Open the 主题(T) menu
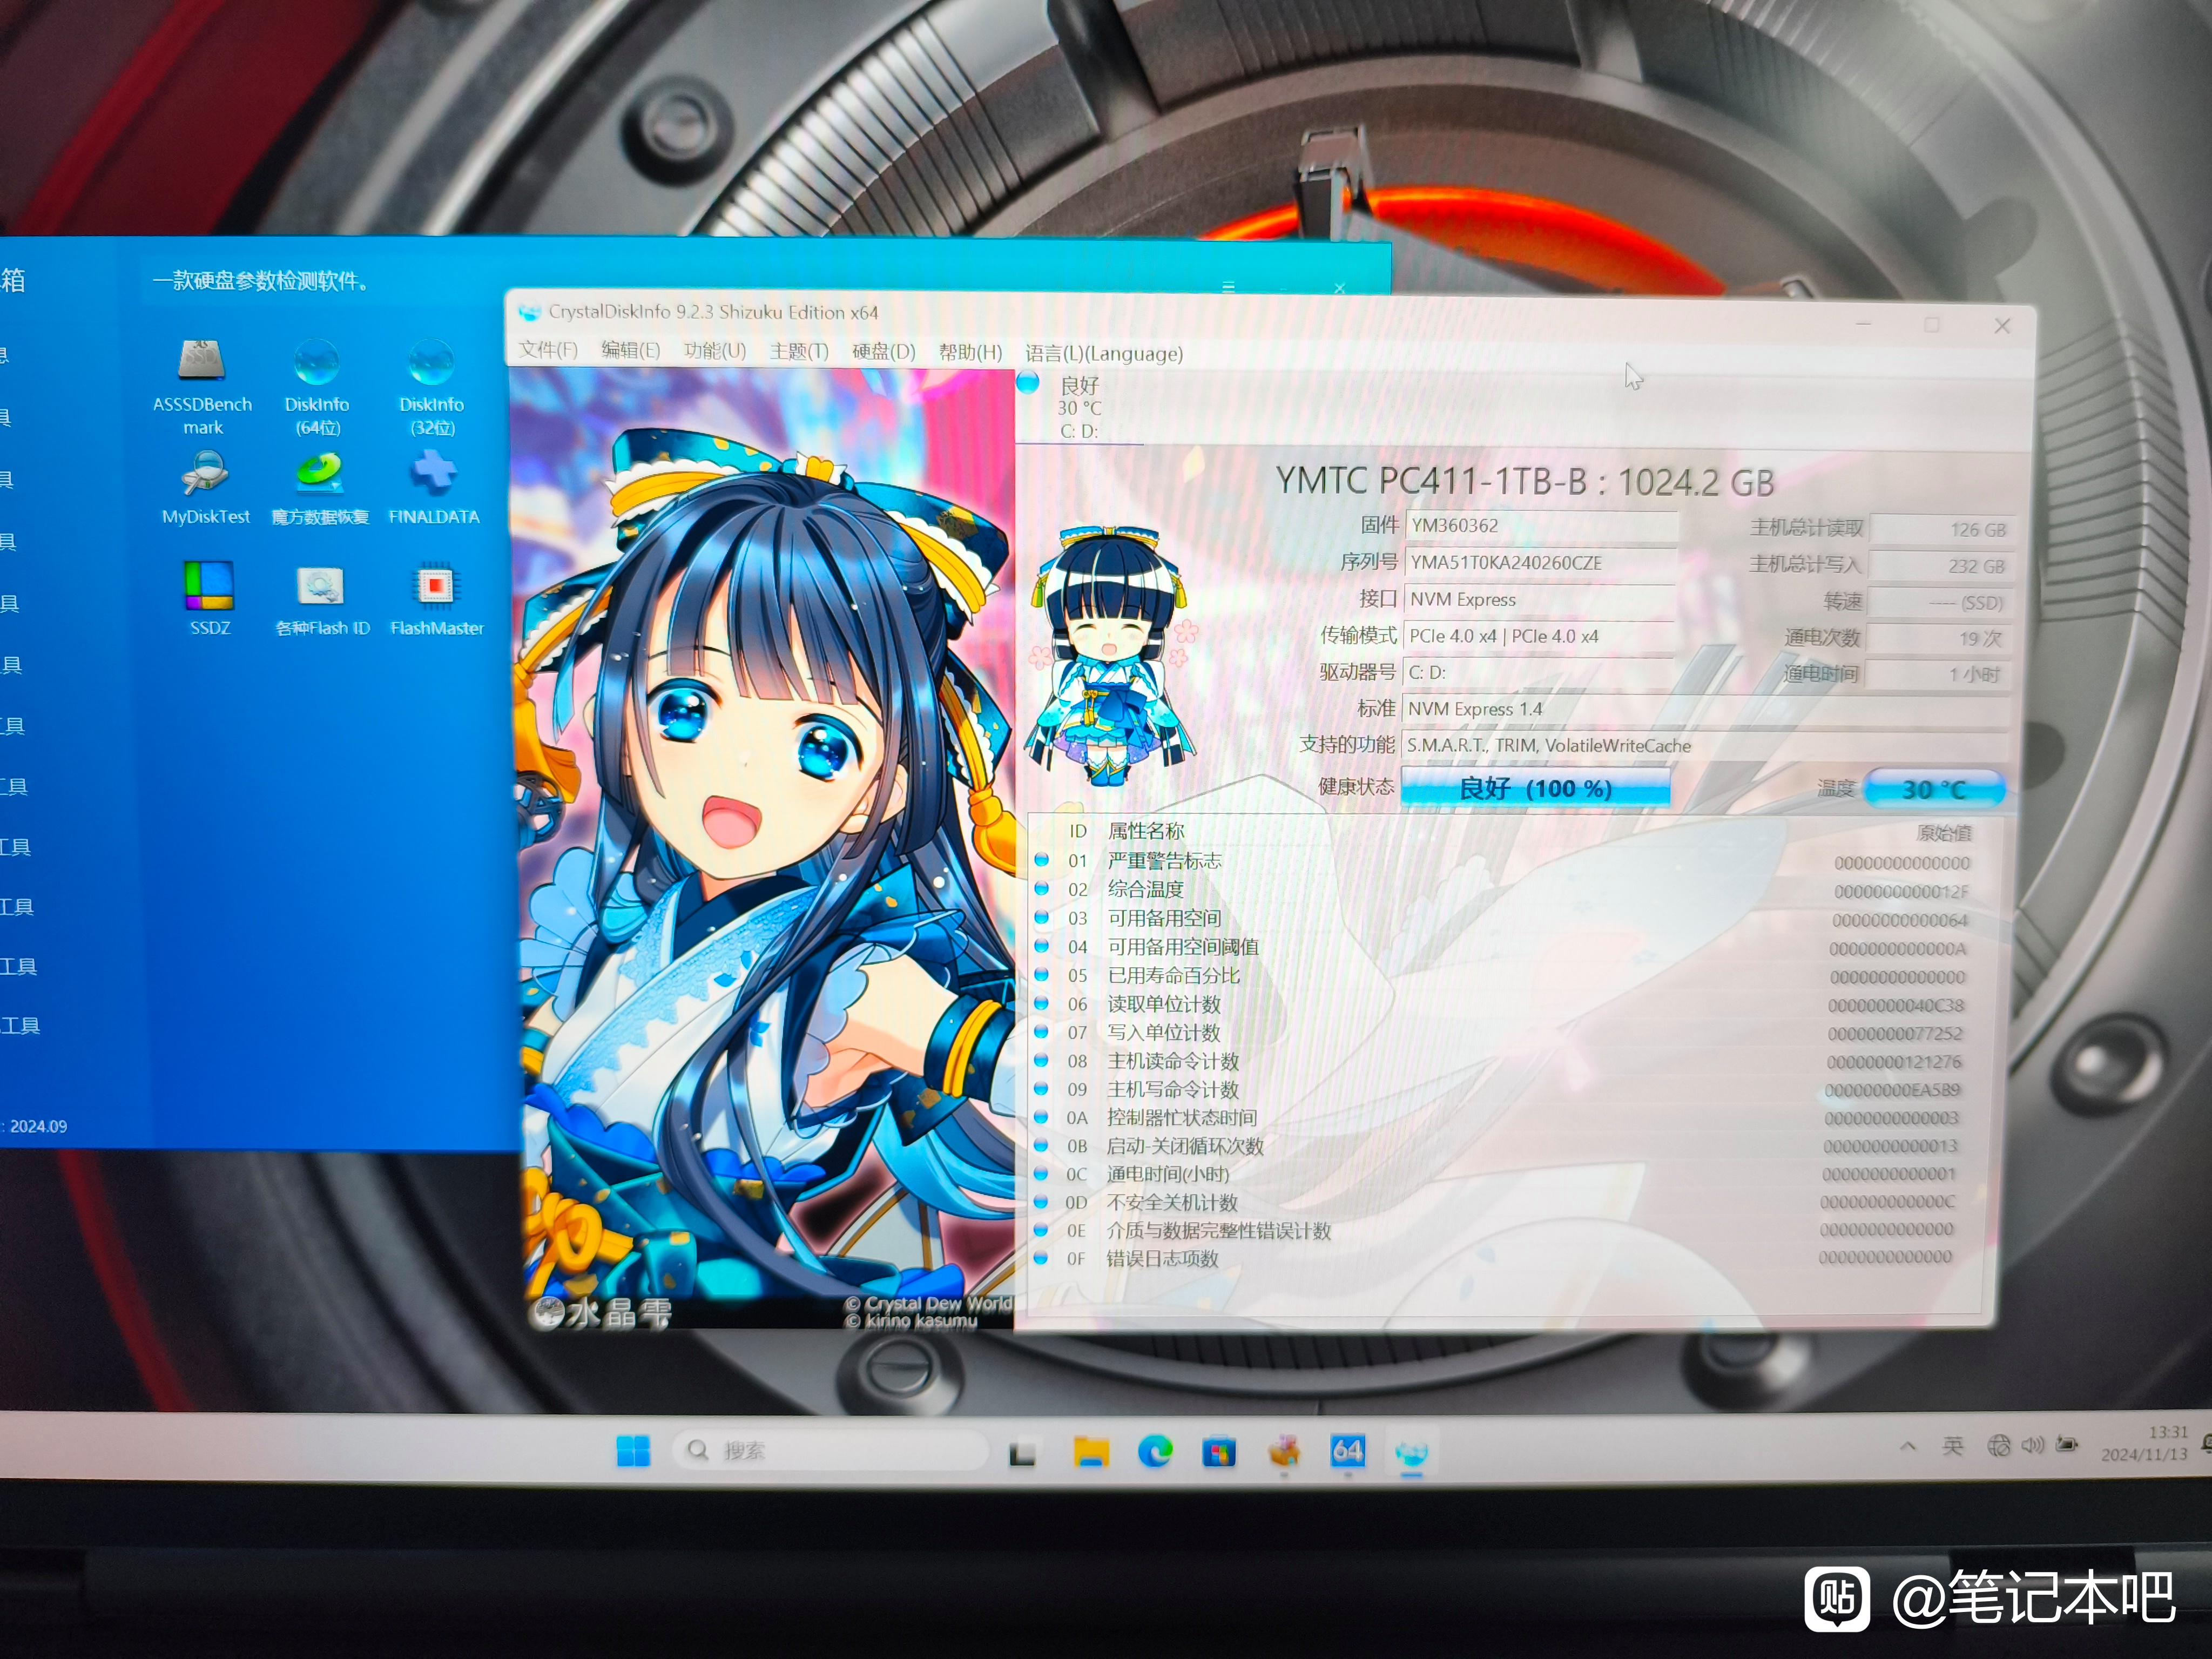This screenshot has height=1659, width=2212. pyautogui.click(x=799, y=352)
